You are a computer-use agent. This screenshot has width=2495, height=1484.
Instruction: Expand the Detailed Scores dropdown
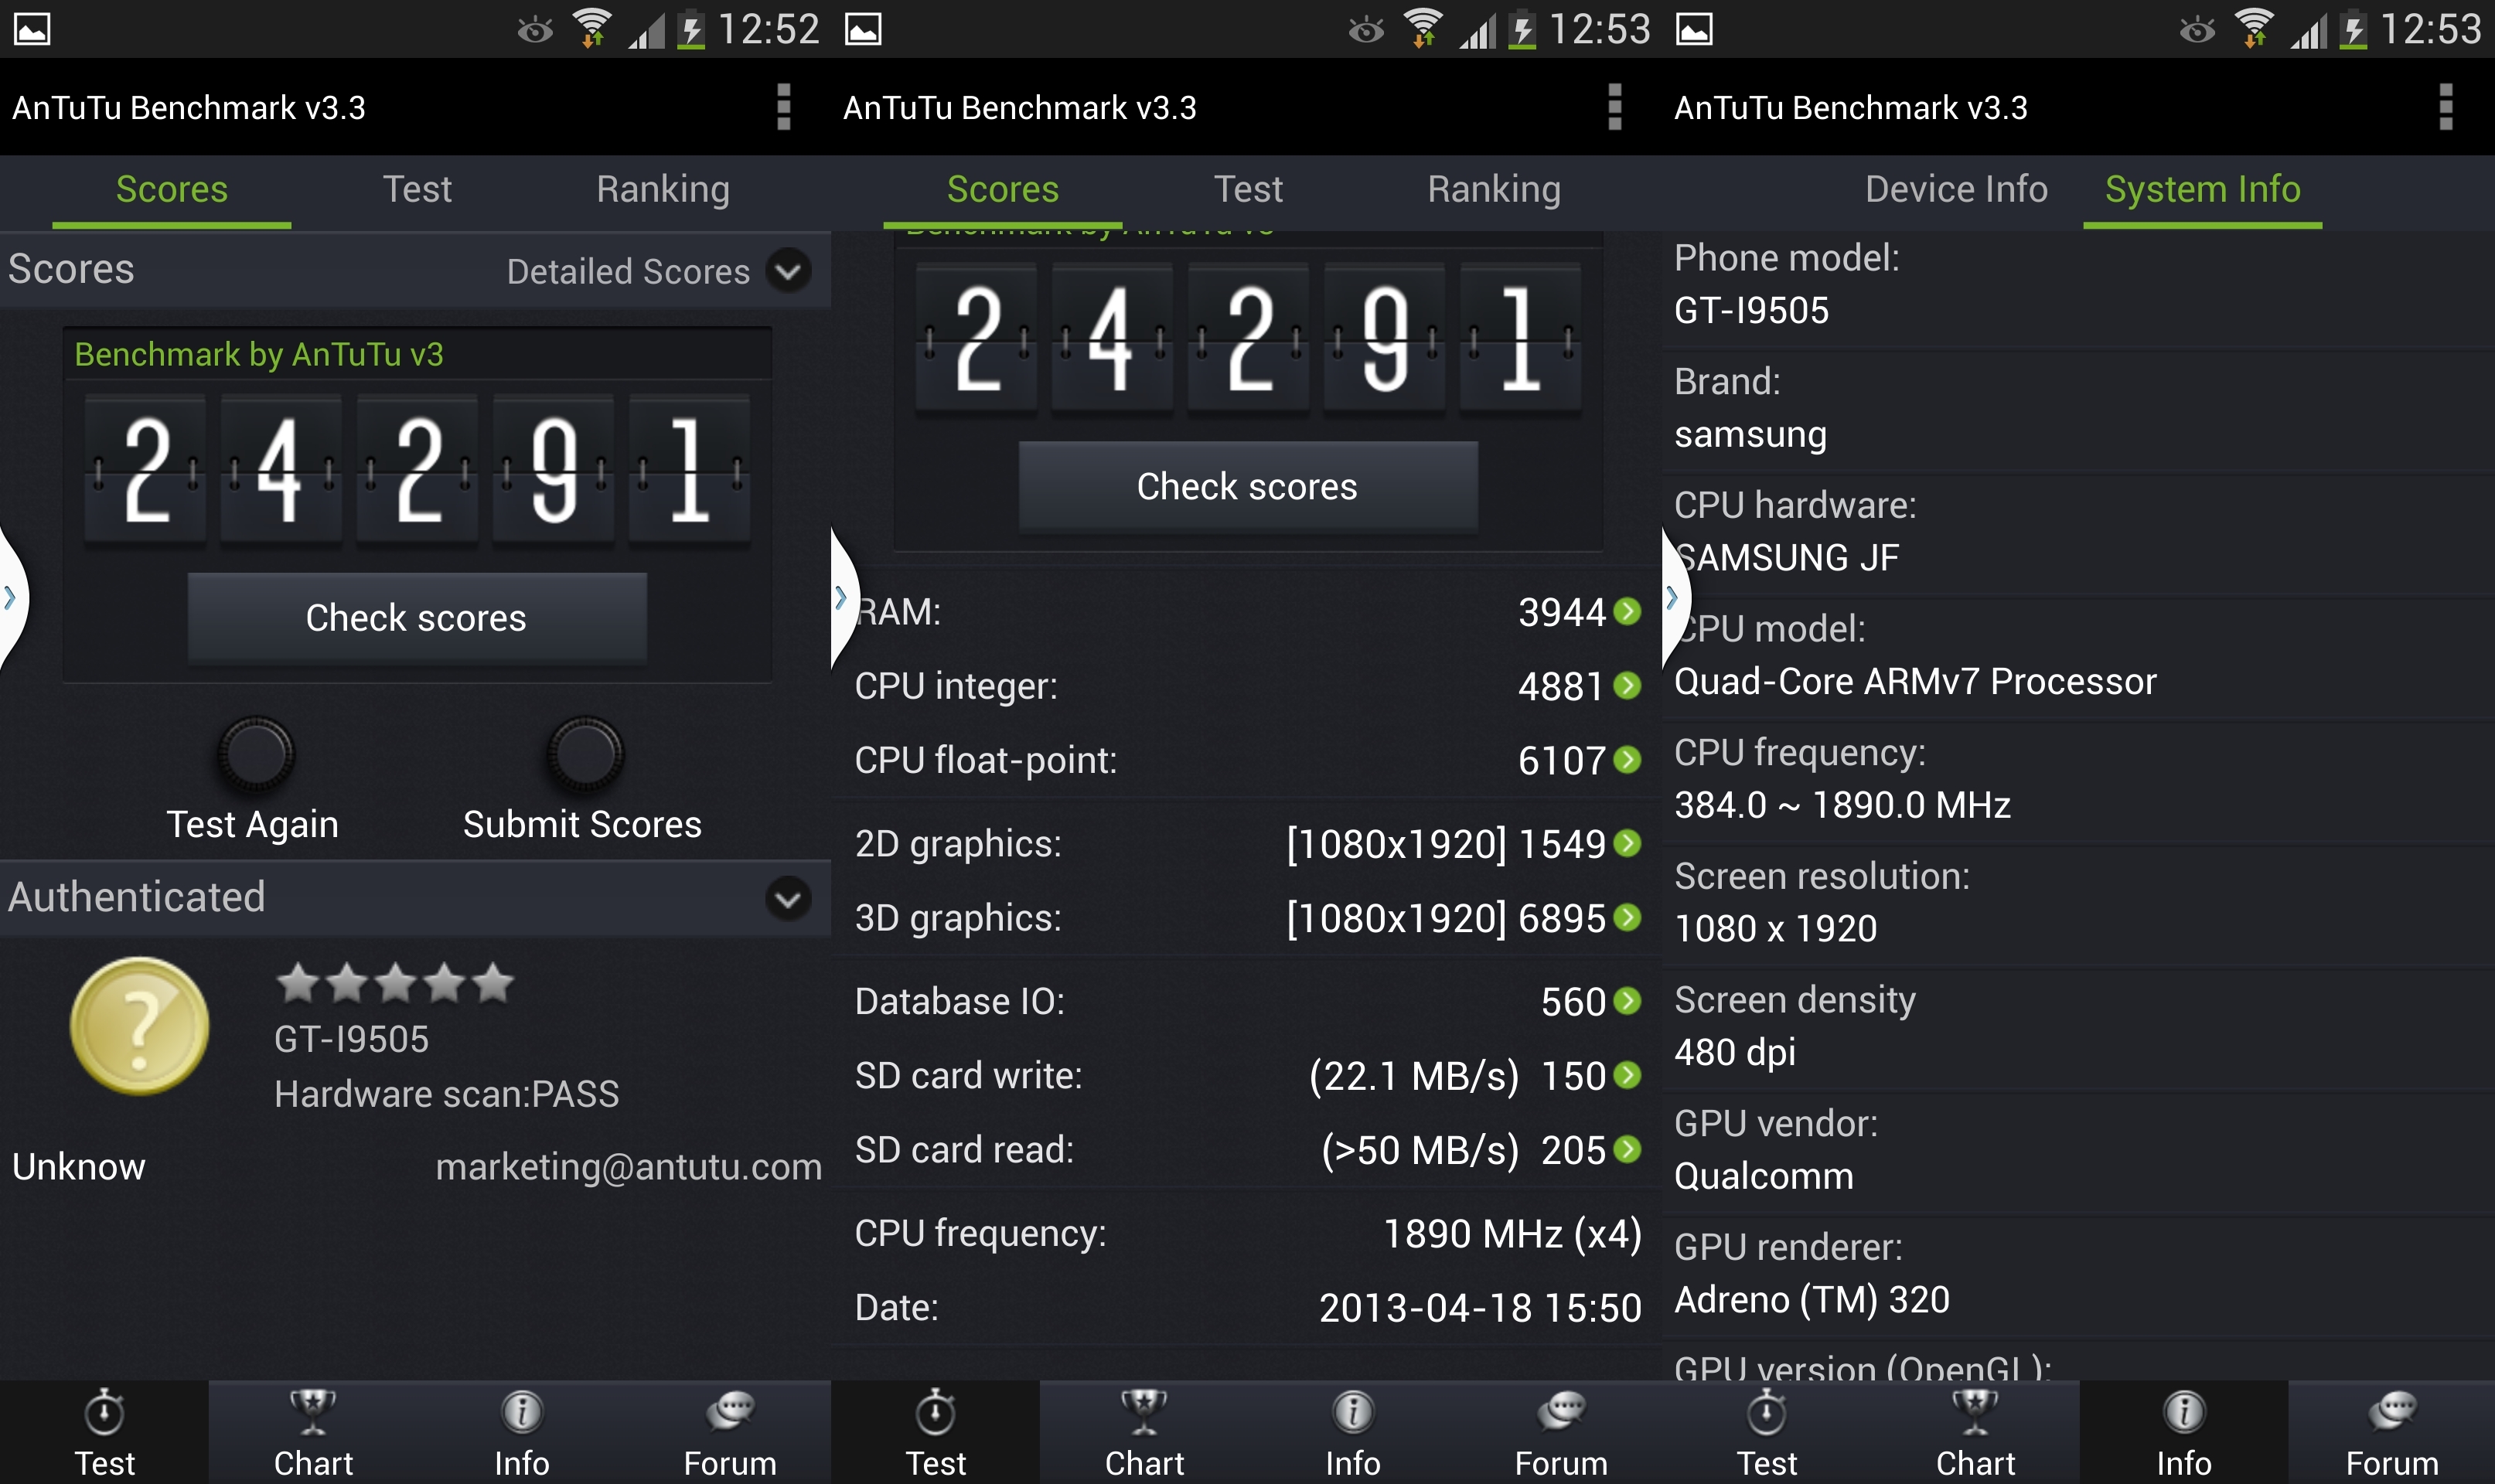click(x=788, y=271)
